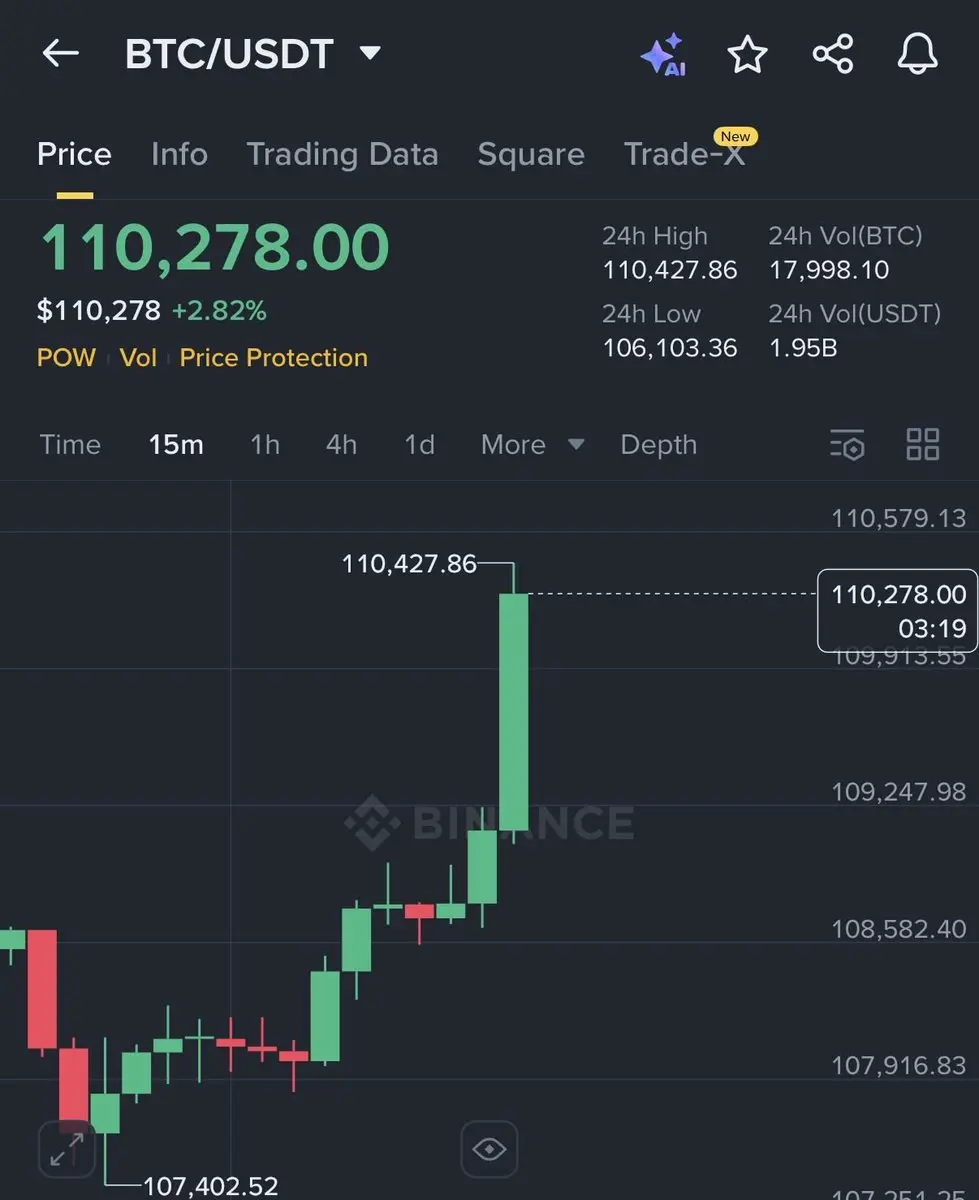Click the current price marker 110,278.00
Viewport: 979px width, 1200px height.
tap(898, 610)
